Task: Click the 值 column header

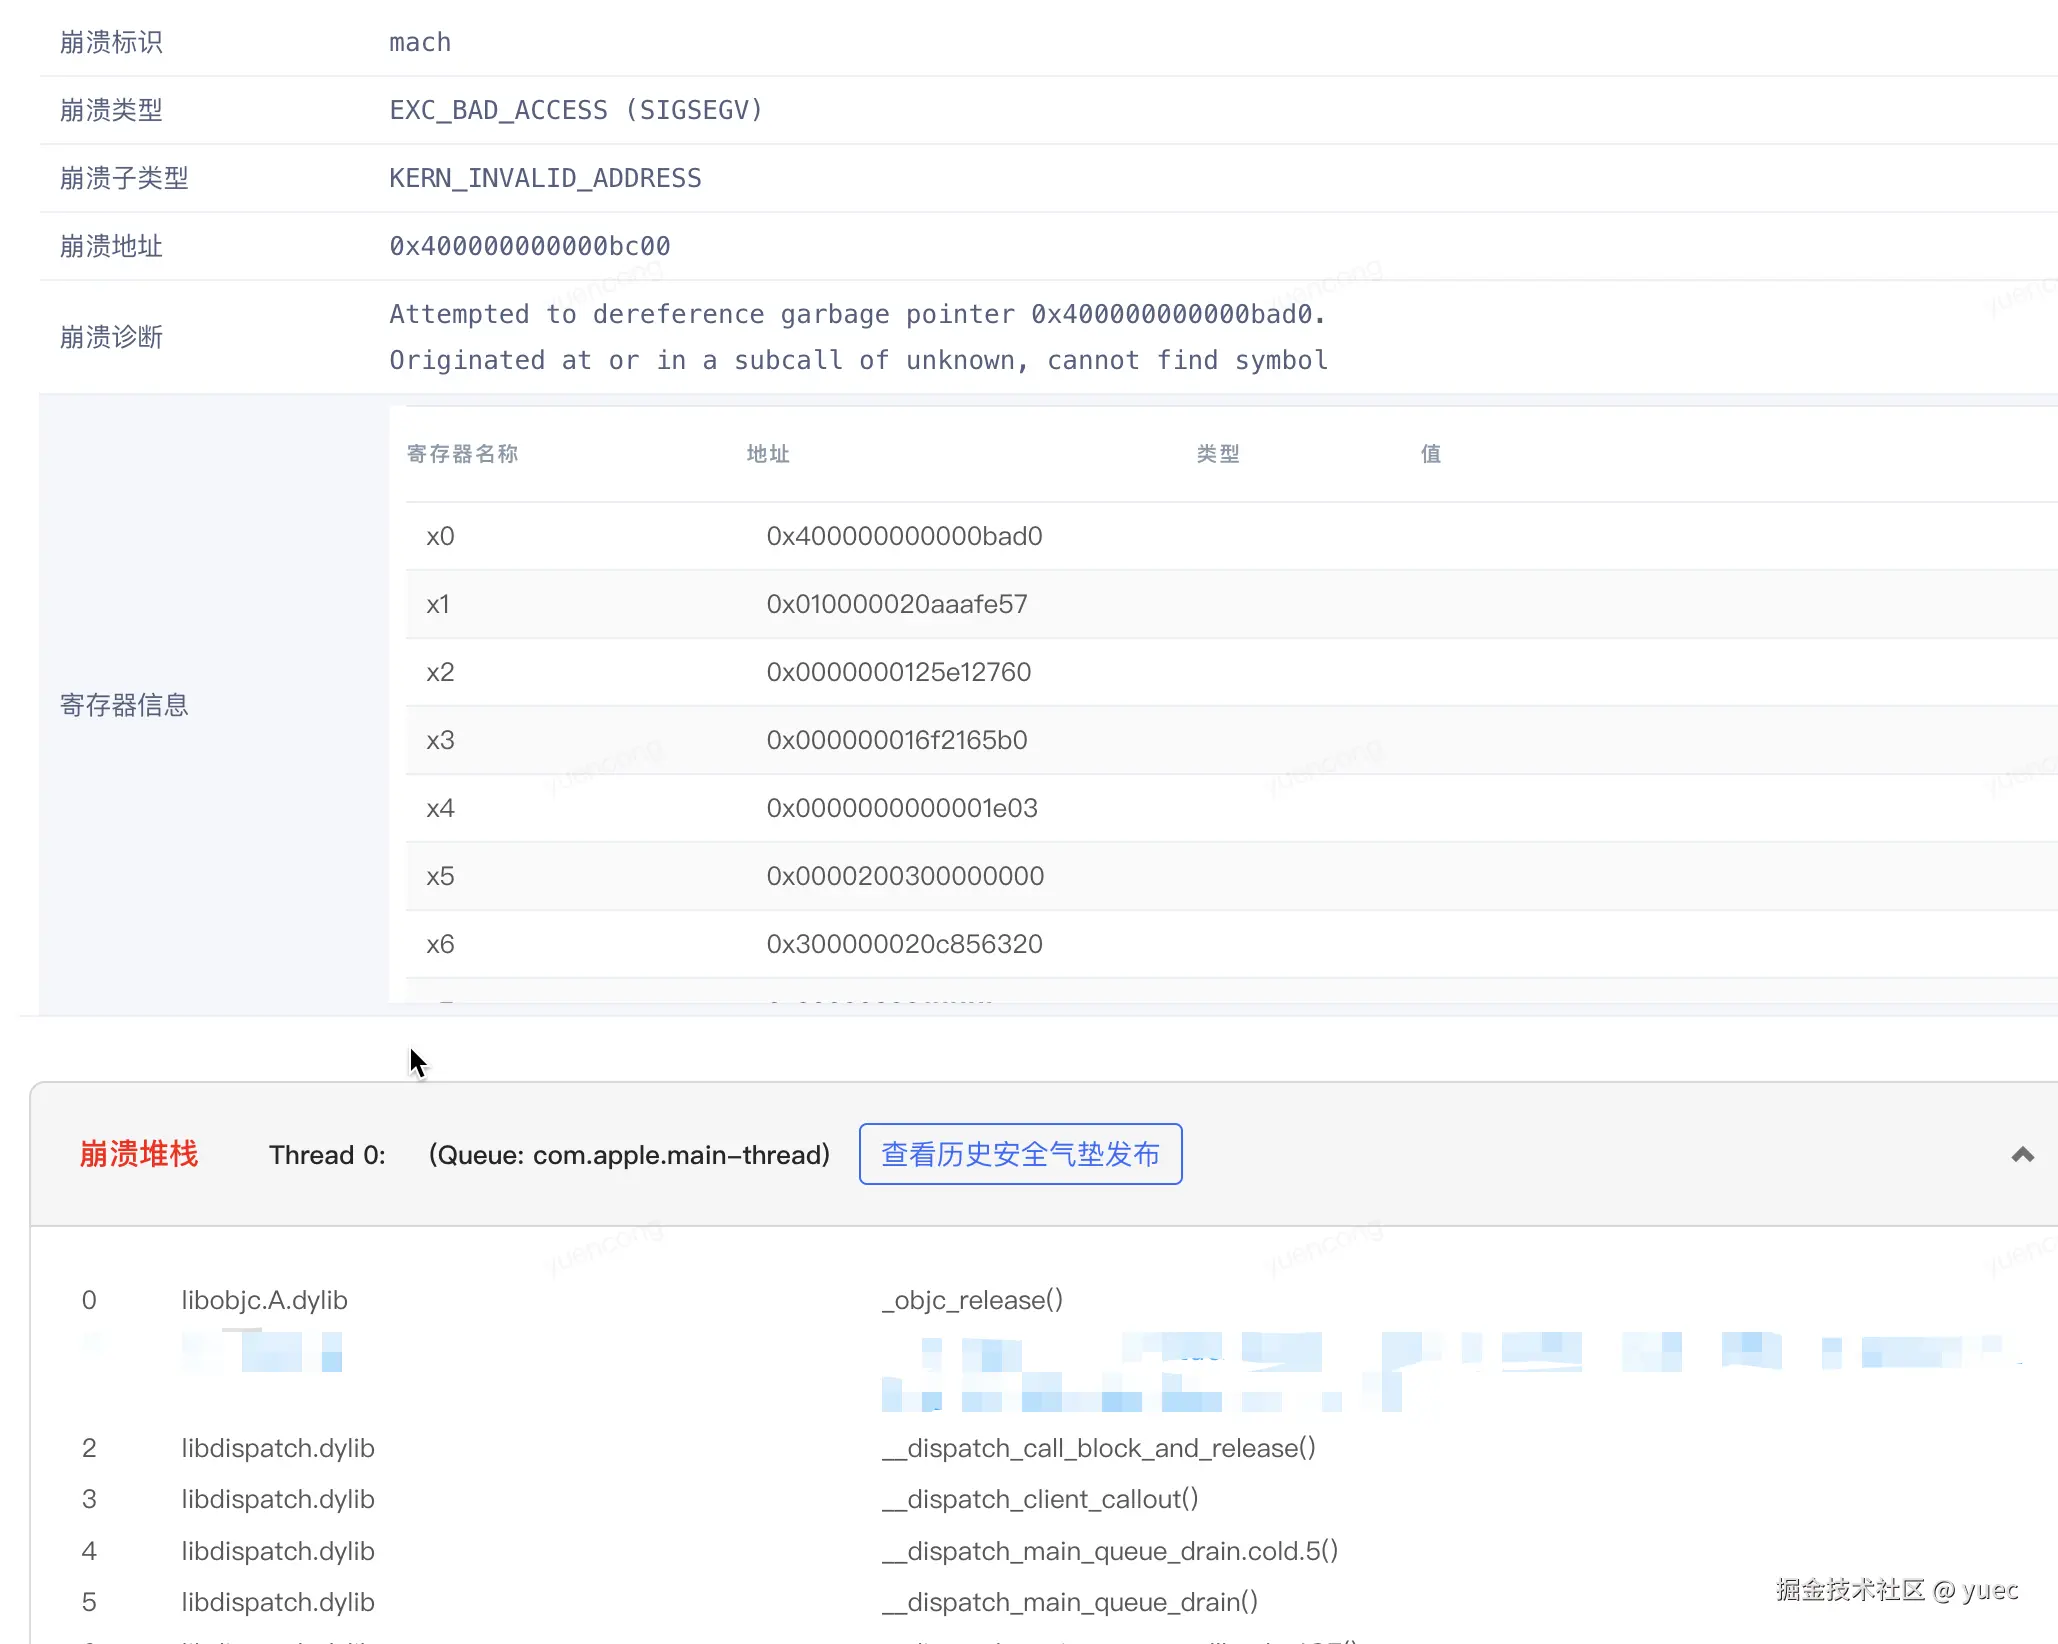Action: (1431, 454)
